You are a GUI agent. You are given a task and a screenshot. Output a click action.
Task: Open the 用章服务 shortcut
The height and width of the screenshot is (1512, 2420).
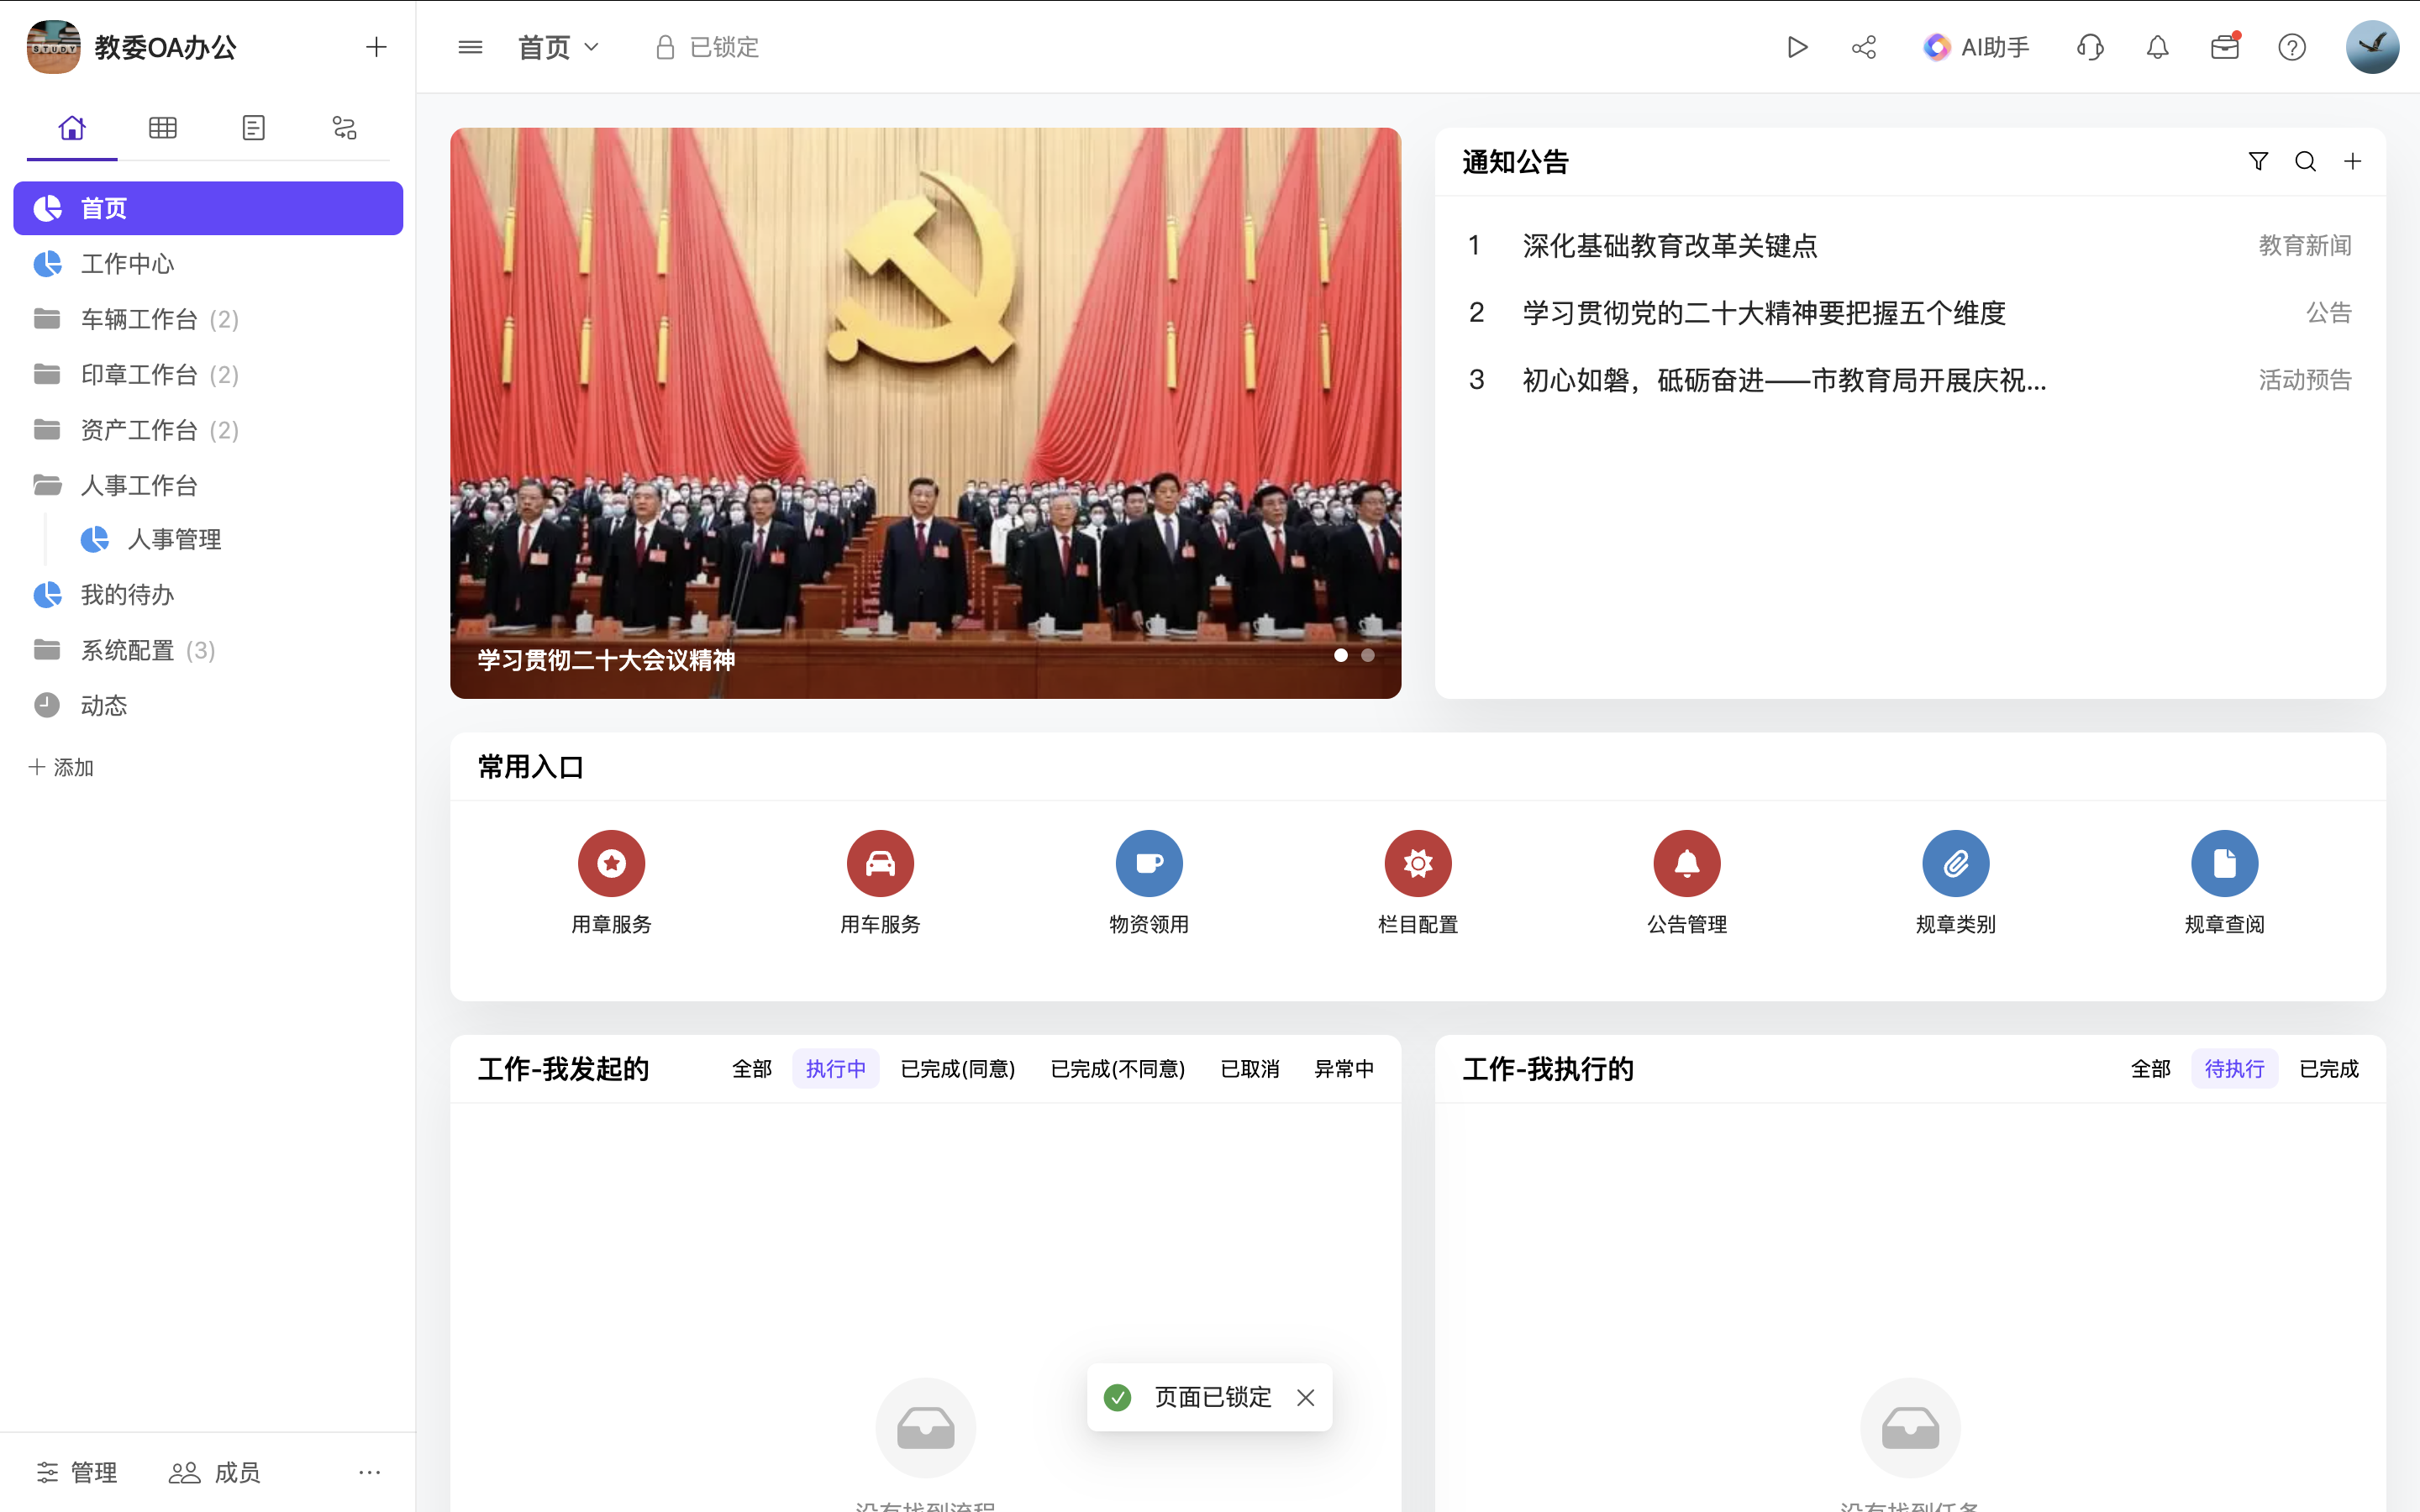(611, 882)
